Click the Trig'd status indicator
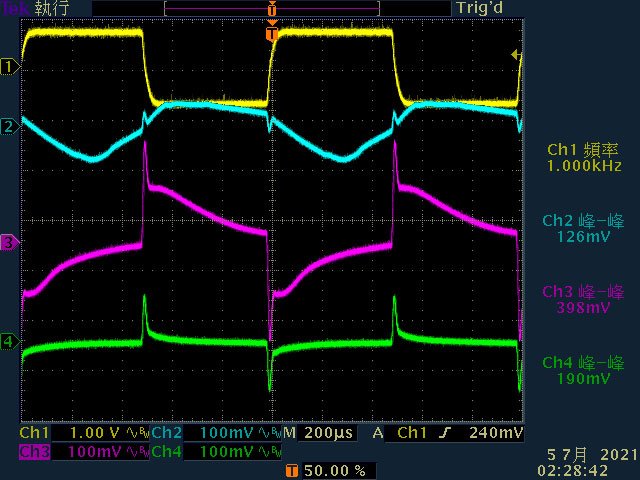This screenshot has height=480, width=640. tap(480, 8)
